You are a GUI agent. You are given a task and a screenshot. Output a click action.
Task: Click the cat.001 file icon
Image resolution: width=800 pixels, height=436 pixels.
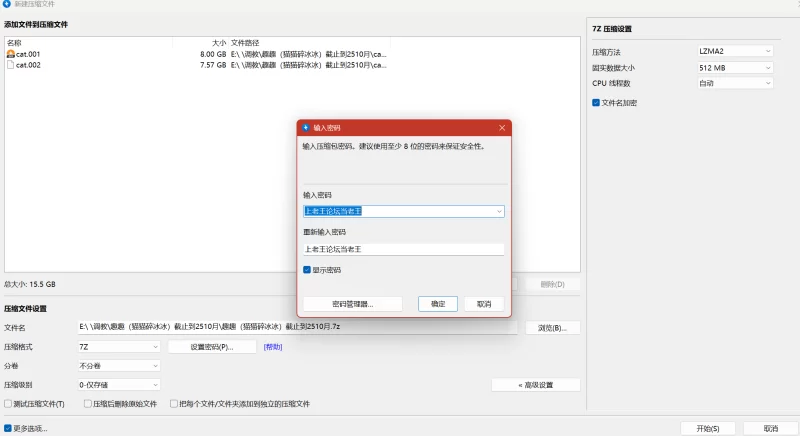[11, 54]
